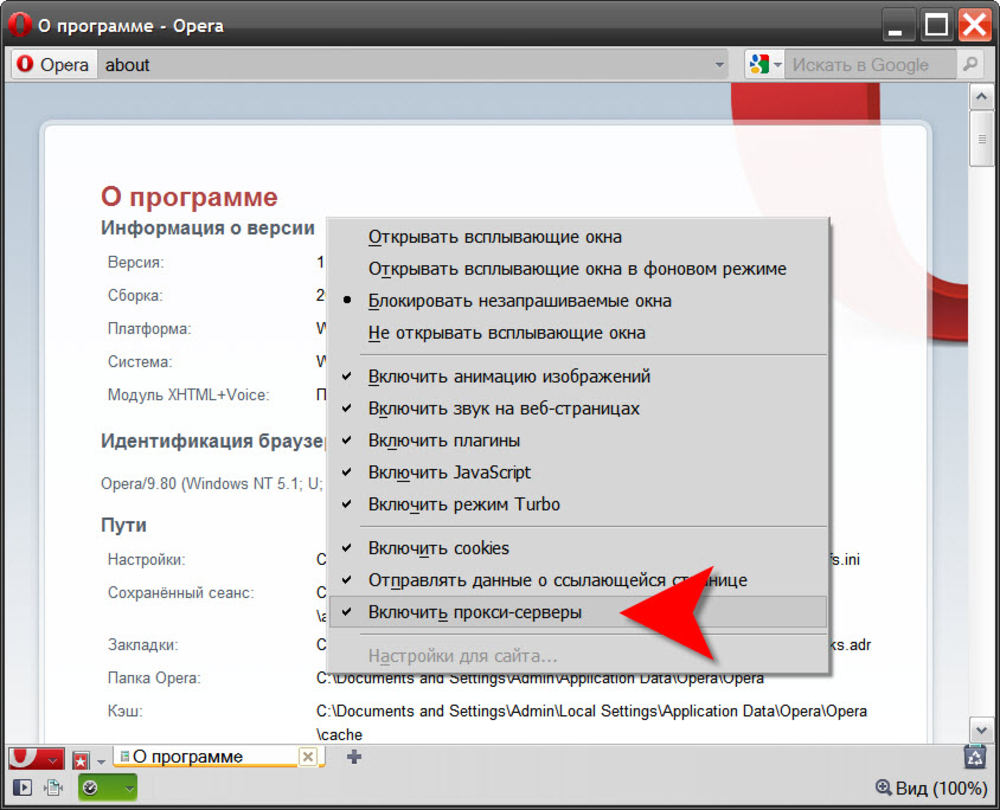Click the Закладки: label
This screenshot has width=1000, height=810.
(x=143, y=645)
